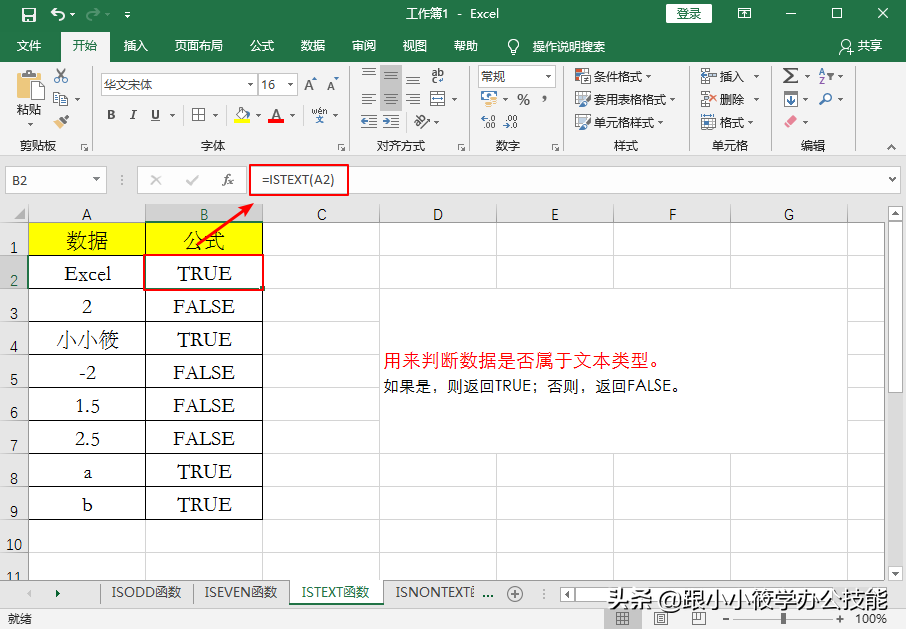The width and height of the screenshot is (906, 629).
Task: Open the ISEVEN函数 sheet
Action: point(240,593)
